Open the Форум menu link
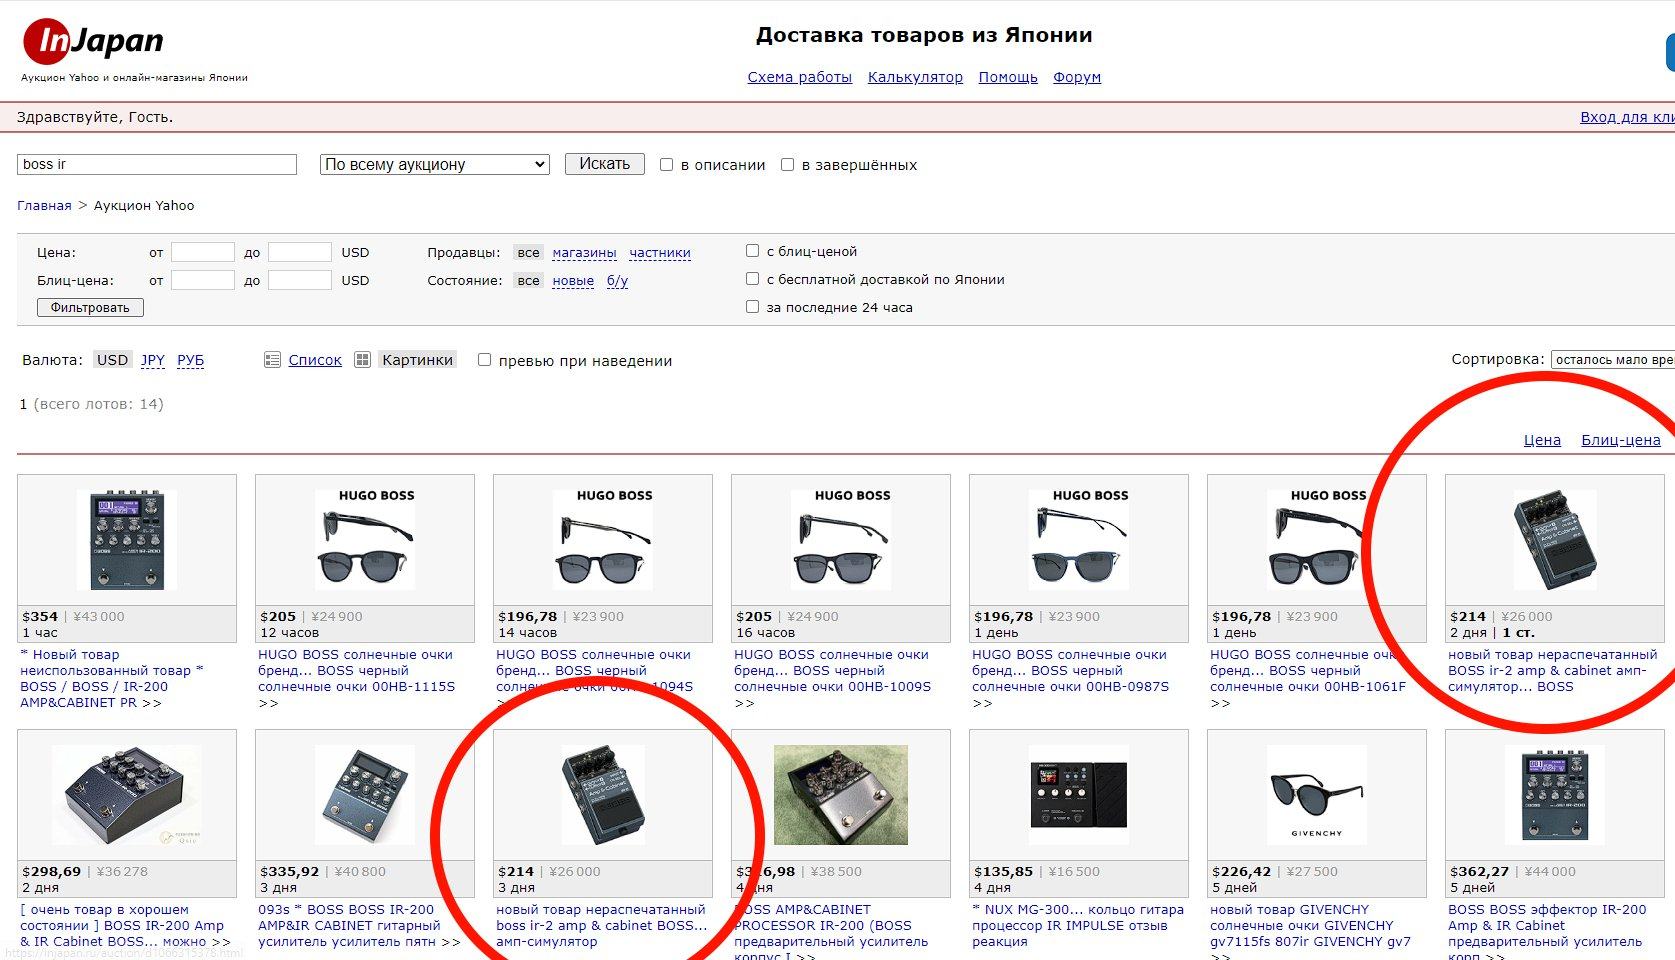 1077,77
